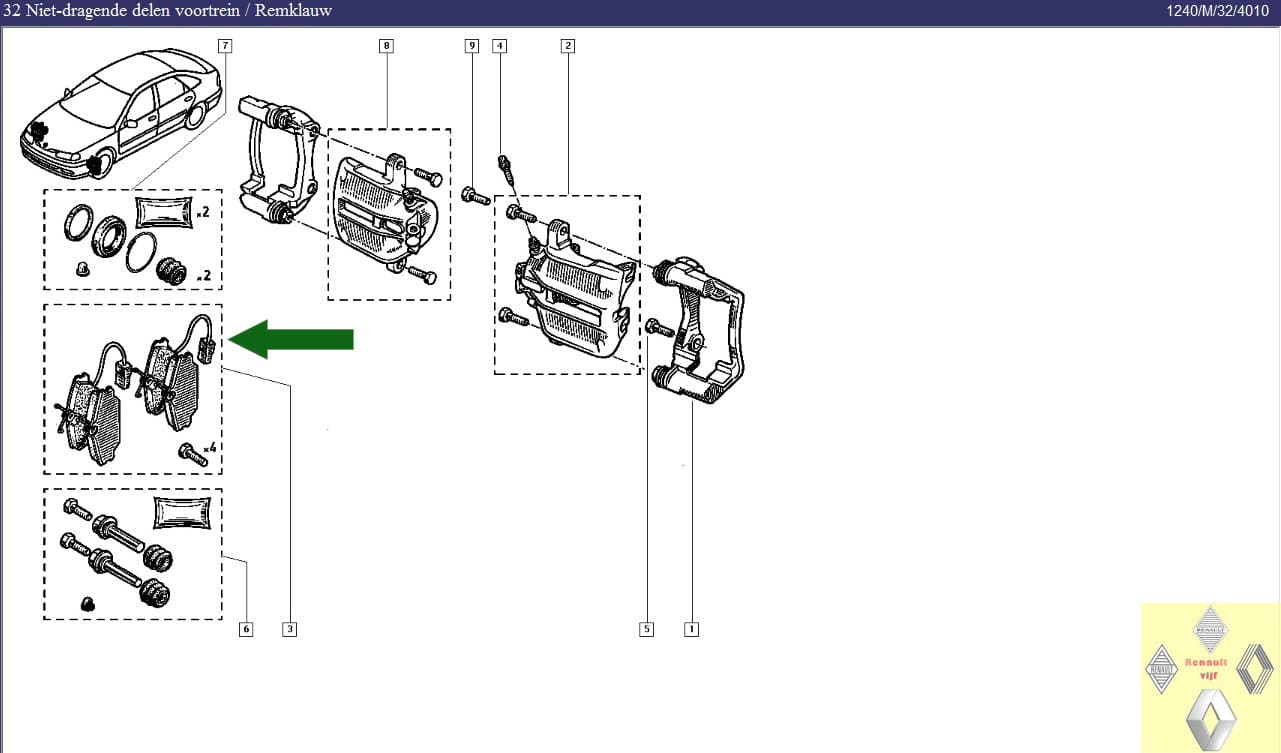Click the 'Niet-dragende delen voortrein / Remklauw' header
The image size is (1281, 753).
click(x=166, y=11)
